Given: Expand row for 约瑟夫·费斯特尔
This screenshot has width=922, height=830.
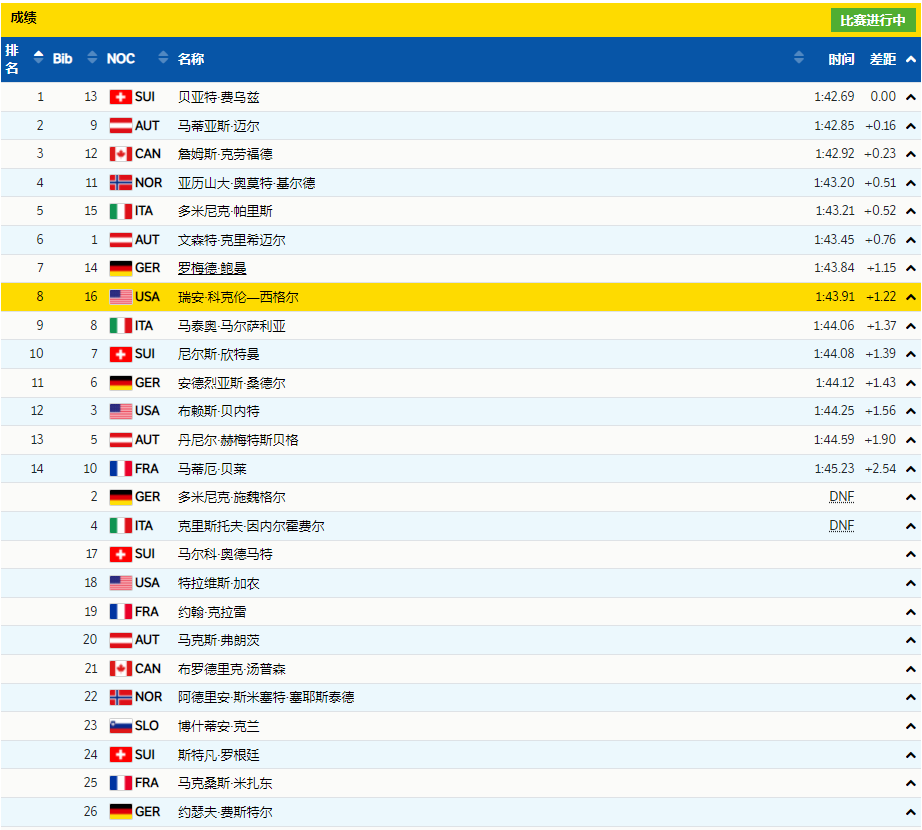Looking at the screenshot, I should coord(910,812).
